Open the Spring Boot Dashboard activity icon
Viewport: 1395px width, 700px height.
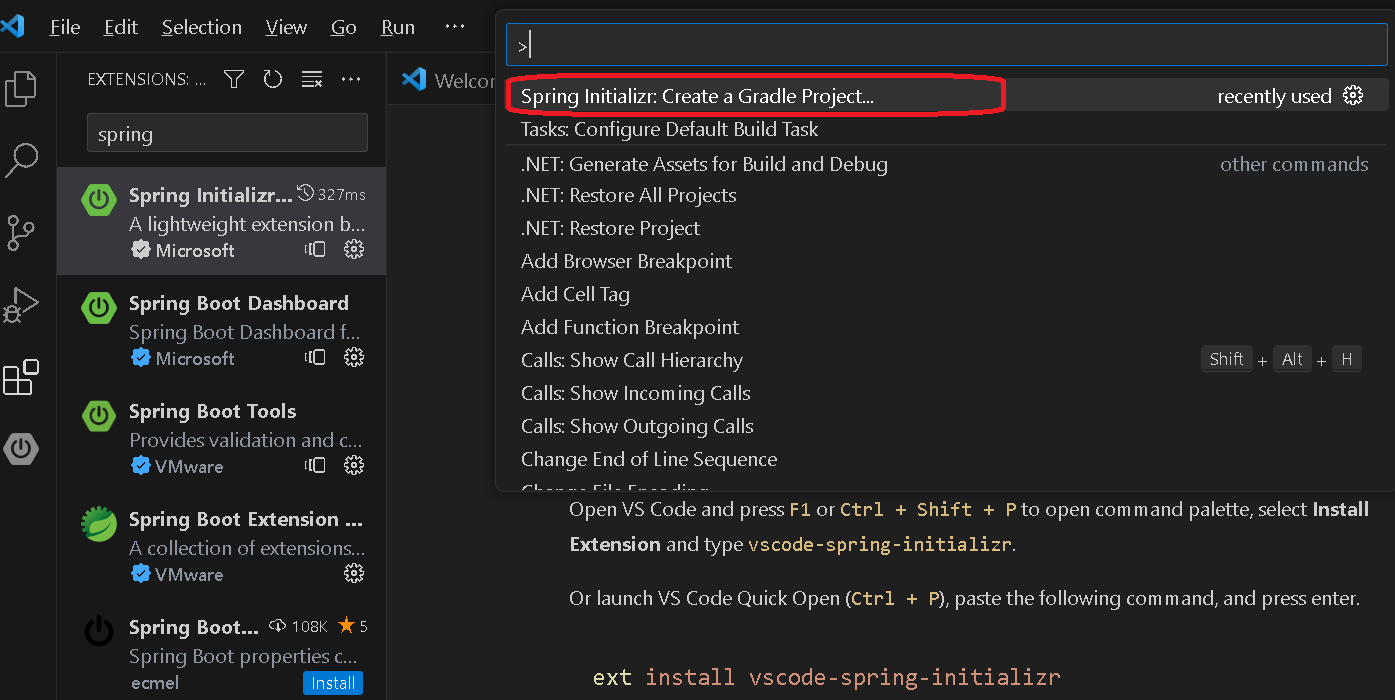click(x=21, y=449)
